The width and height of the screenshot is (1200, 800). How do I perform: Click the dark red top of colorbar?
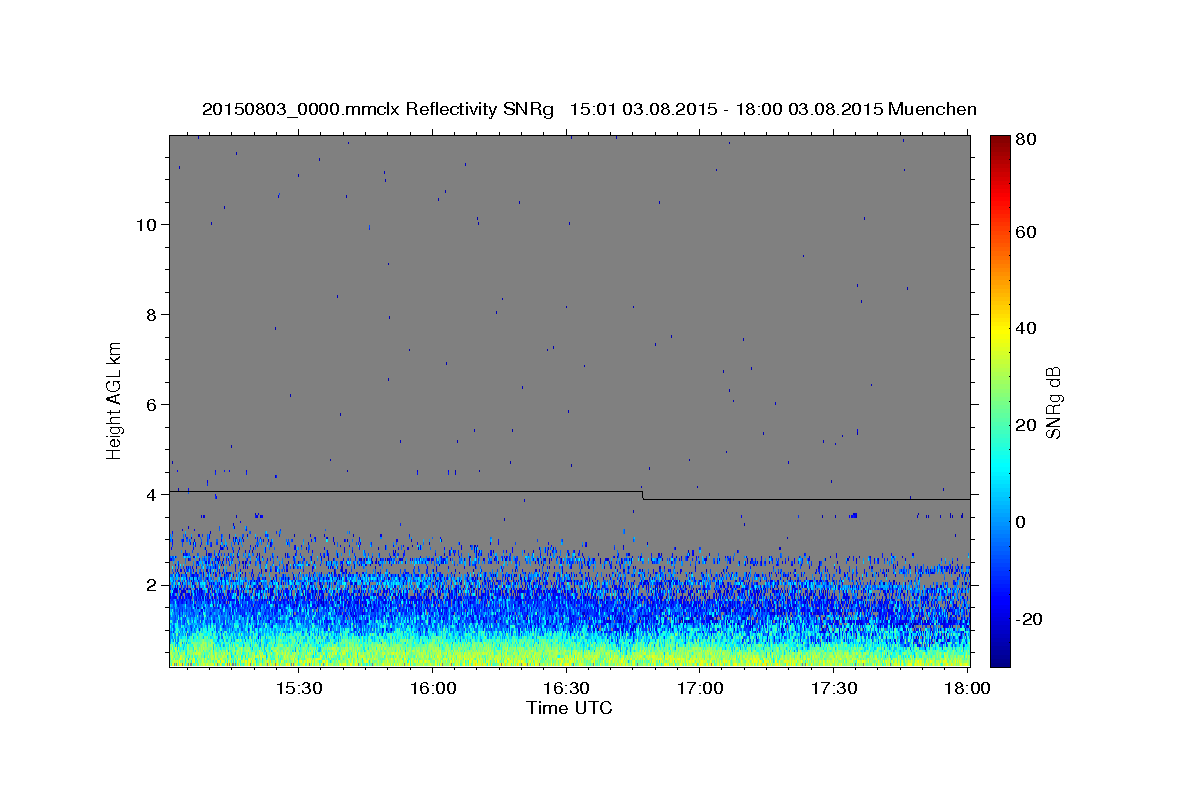1000,142
